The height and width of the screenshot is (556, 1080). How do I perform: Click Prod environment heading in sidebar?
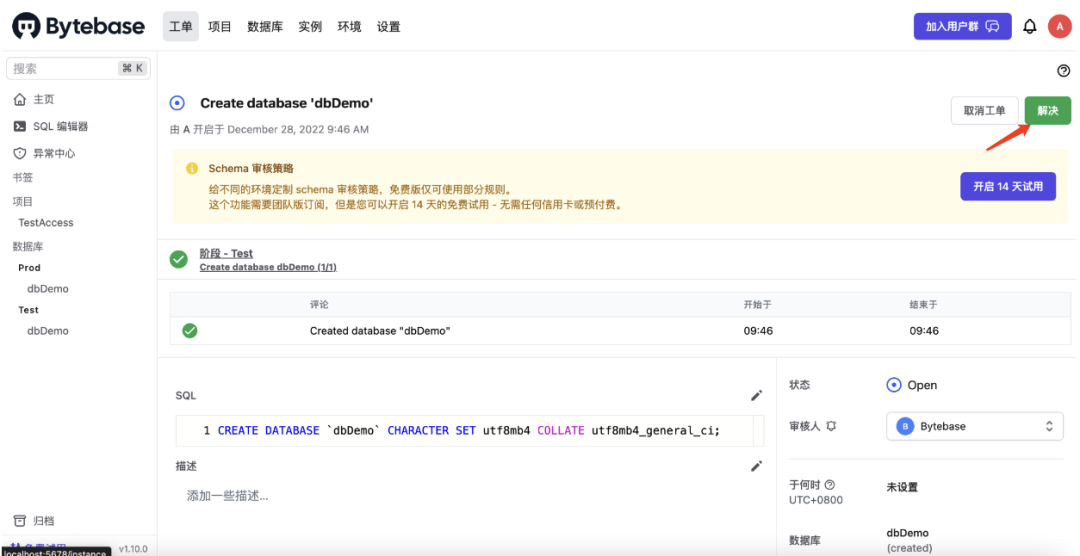click(29, 267)
